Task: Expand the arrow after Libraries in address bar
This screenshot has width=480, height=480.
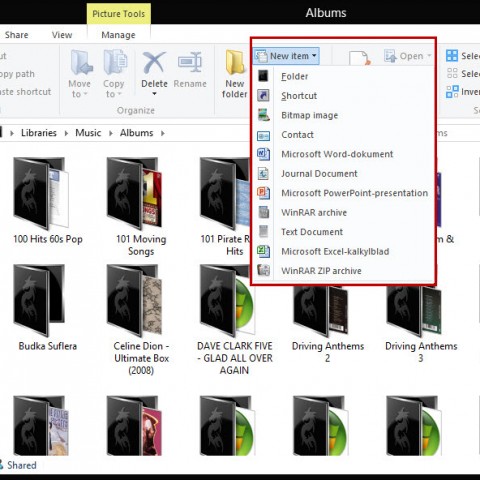Action: 66,133
